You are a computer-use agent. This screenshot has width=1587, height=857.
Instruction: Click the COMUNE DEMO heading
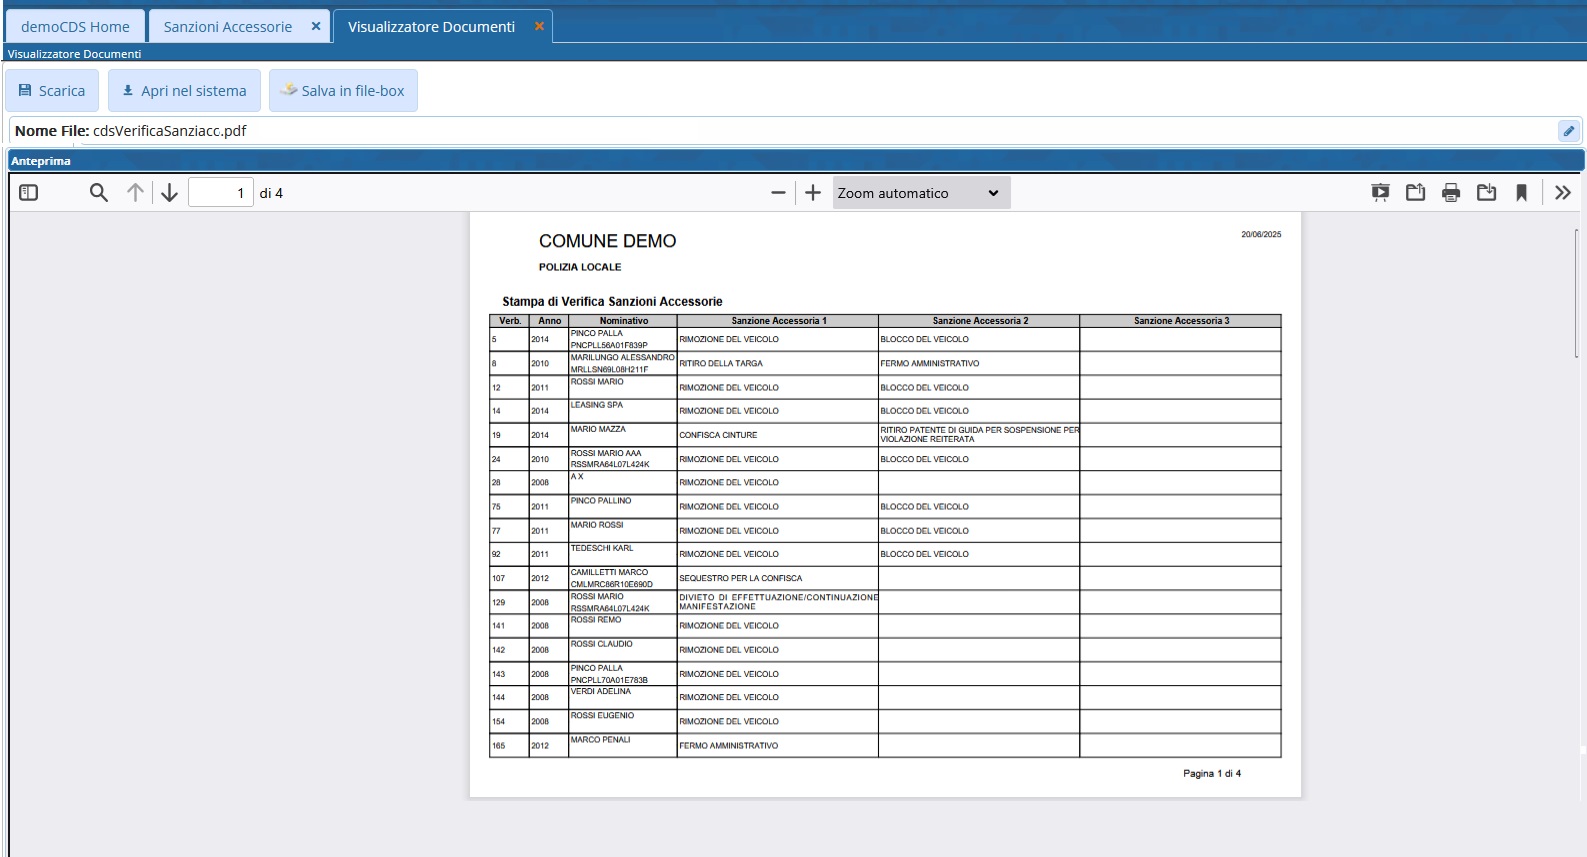tap(607, 241)
